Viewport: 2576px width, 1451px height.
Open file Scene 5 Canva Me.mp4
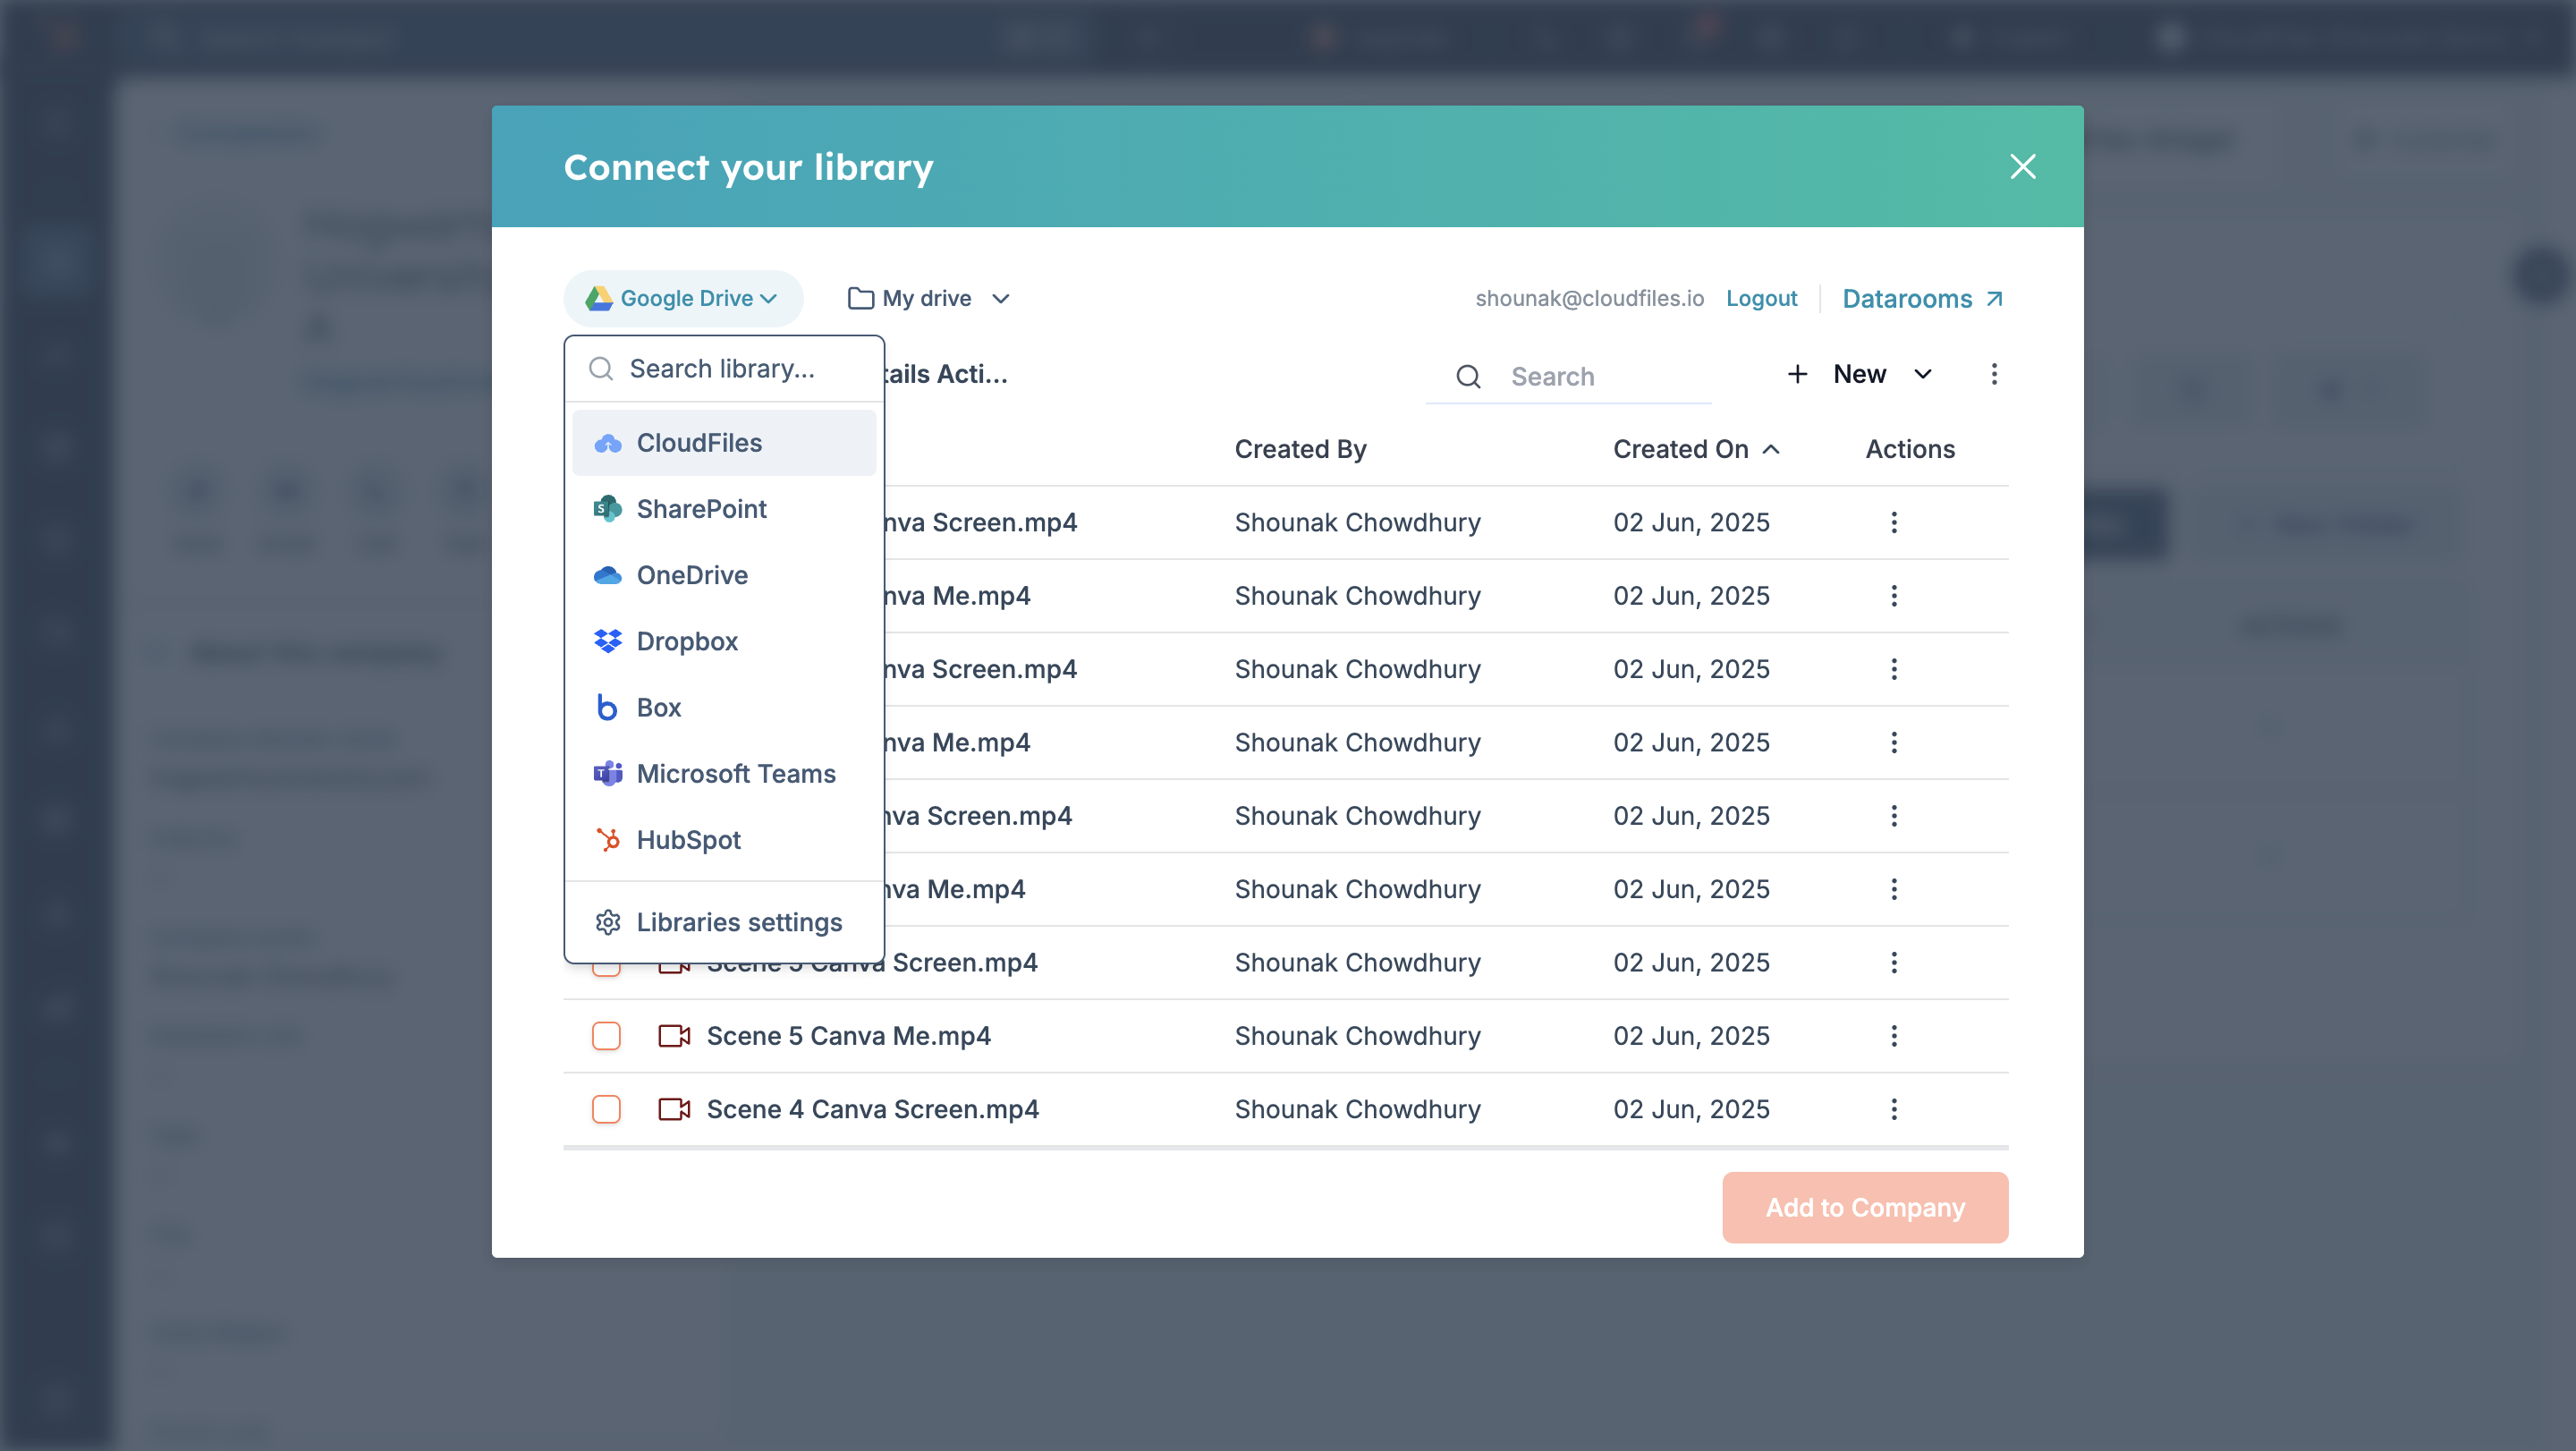pos(848,1036)
